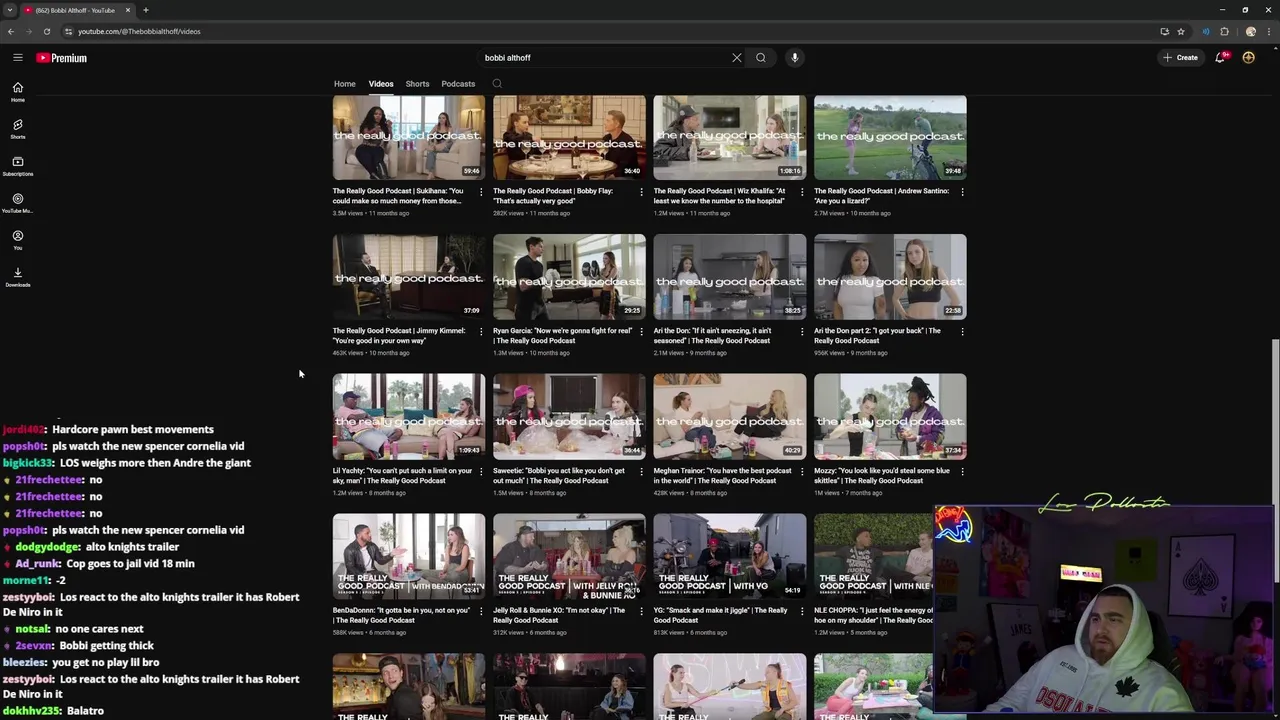Screen dimensions: 1280x720
Task: Open Shorts in the left sidebar
Action: click(17, 129)
